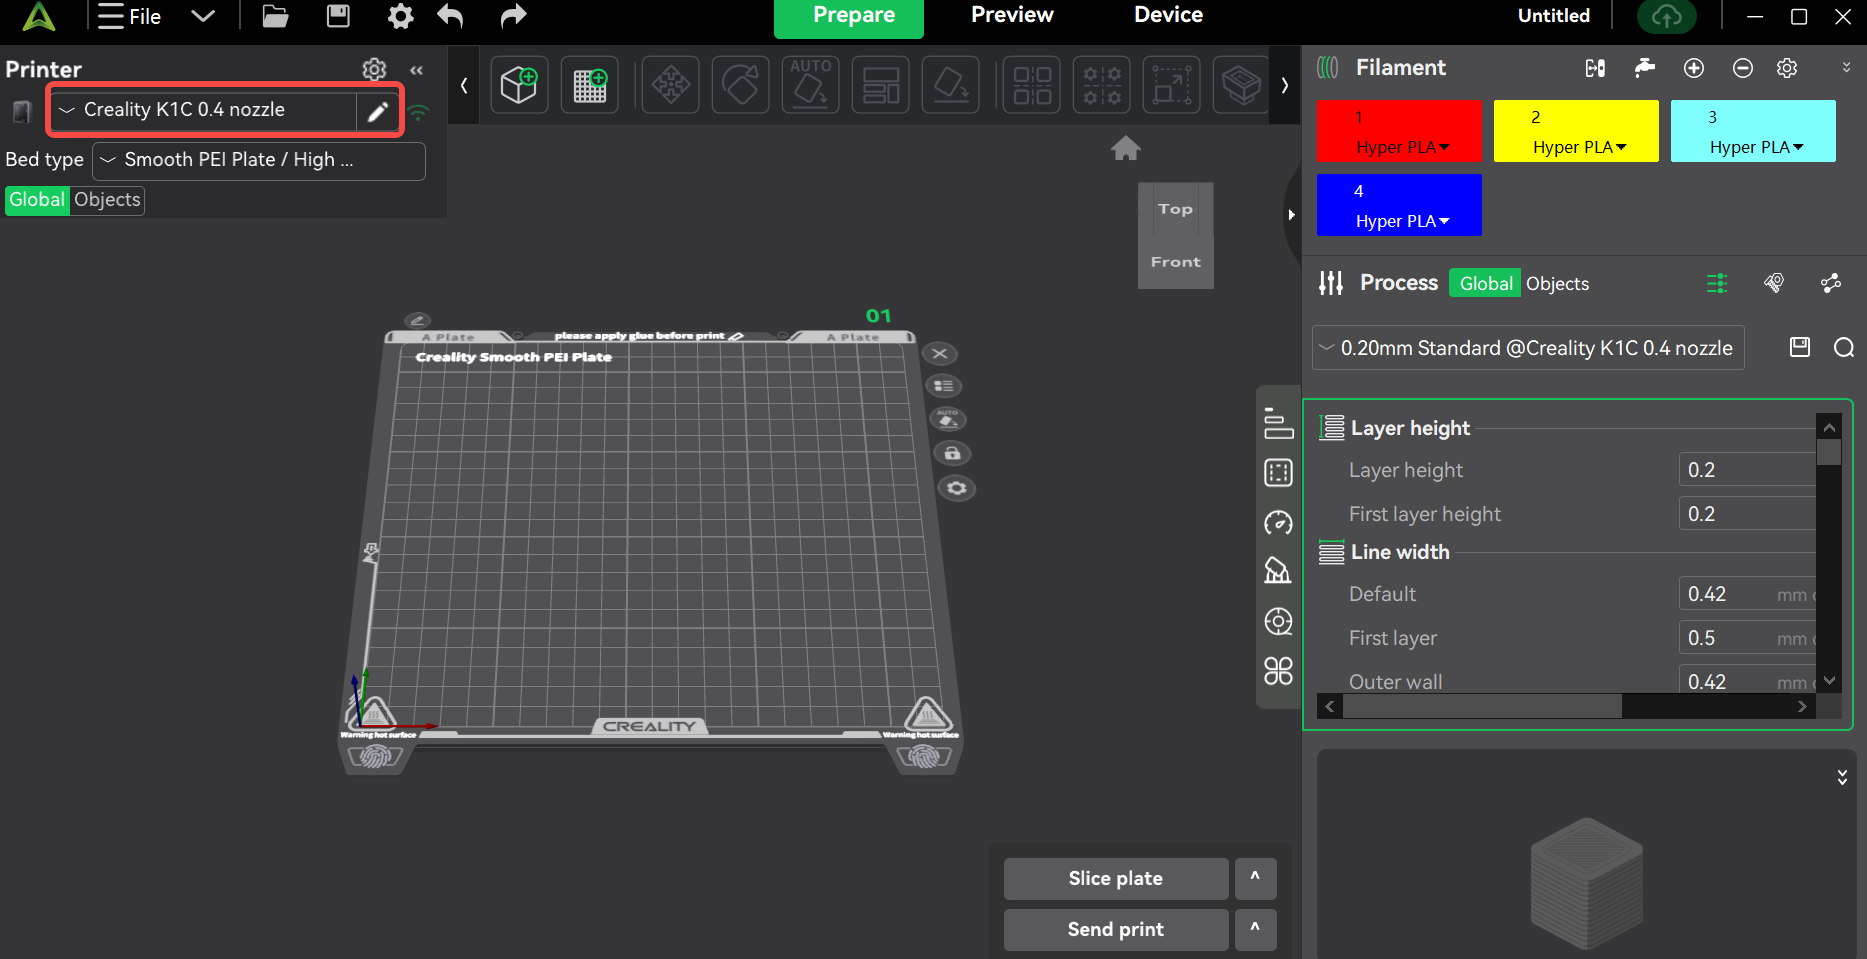Screen dimensions: 1867x959
Task: Expand the process preset dropdown
Action: [x=1527, y=348]
